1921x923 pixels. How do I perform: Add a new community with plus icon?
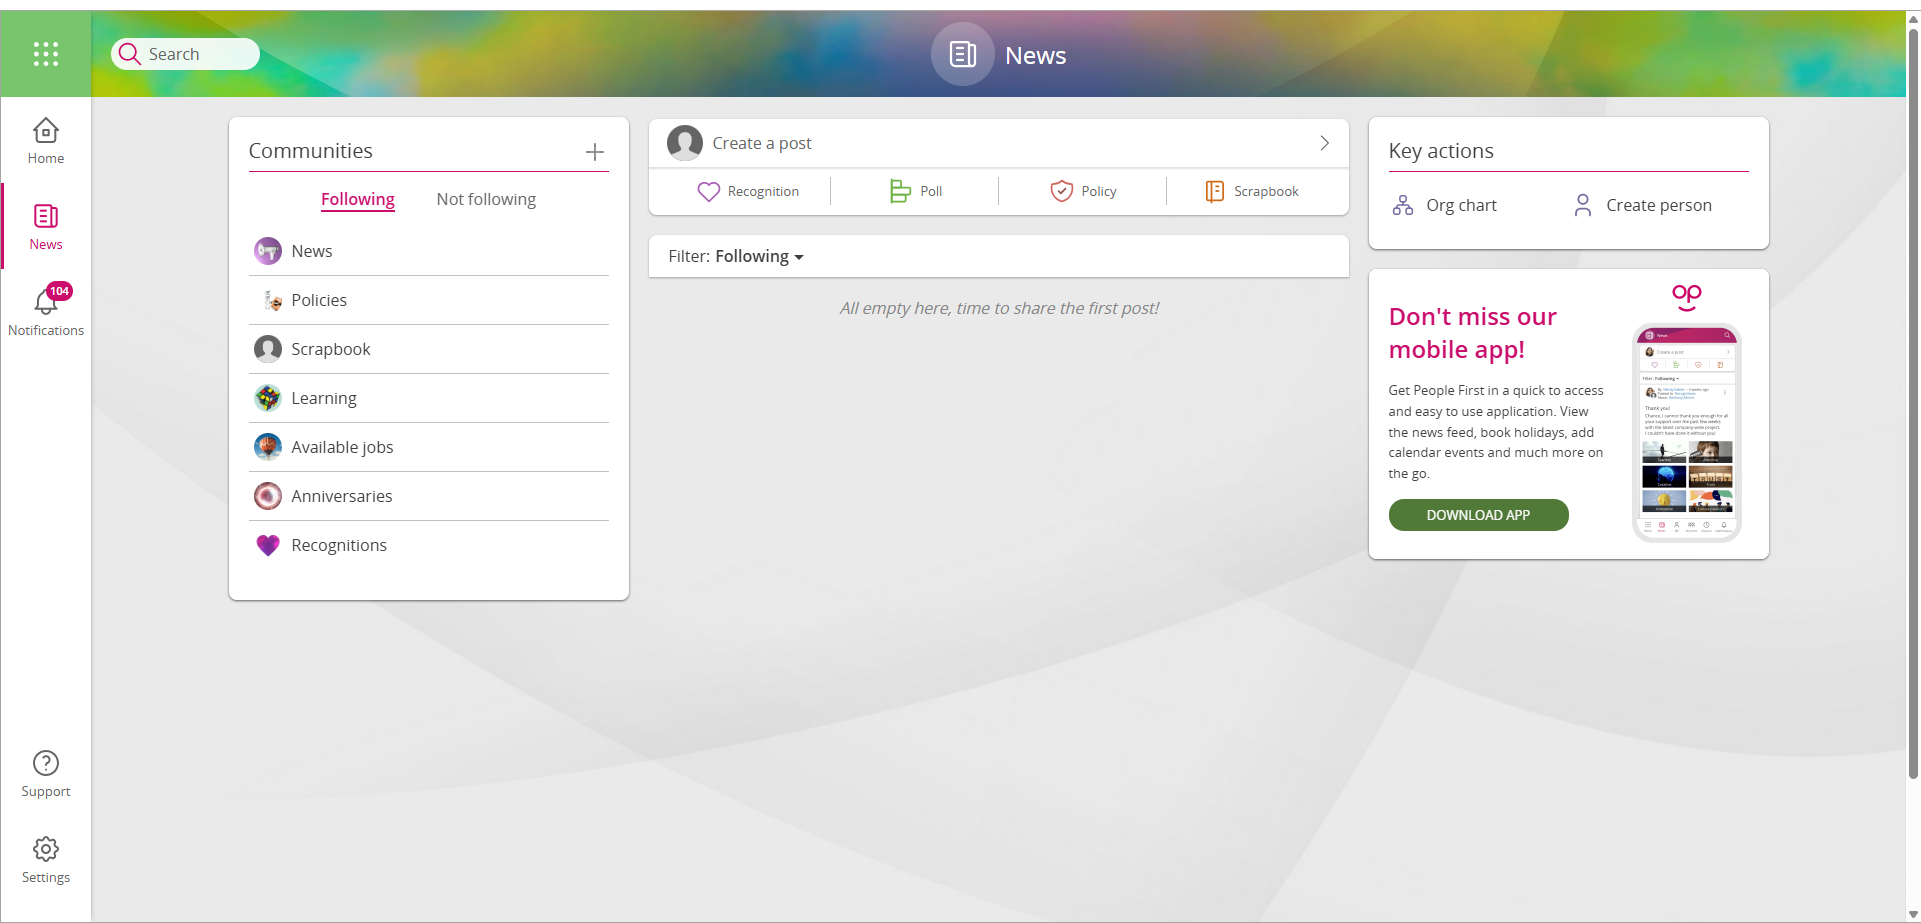click(x=595, y=152)
